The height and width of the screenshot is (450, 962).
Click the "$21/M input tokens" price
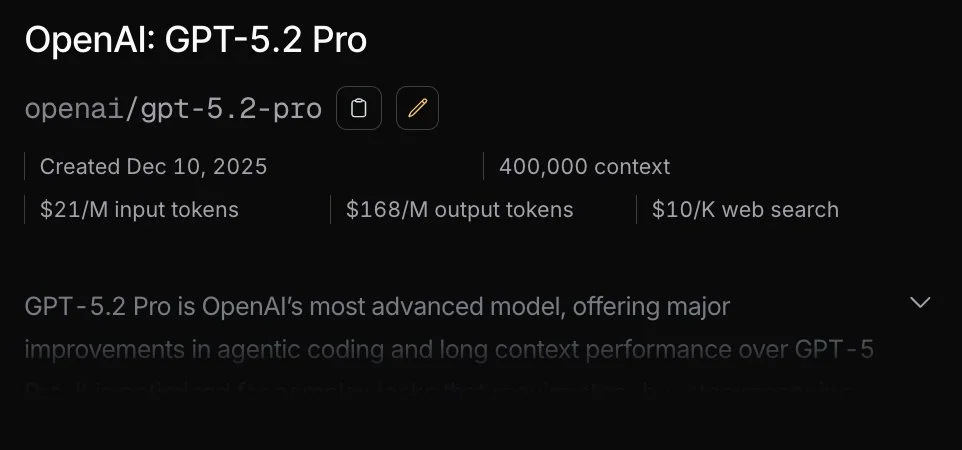(x=139, y=210)
